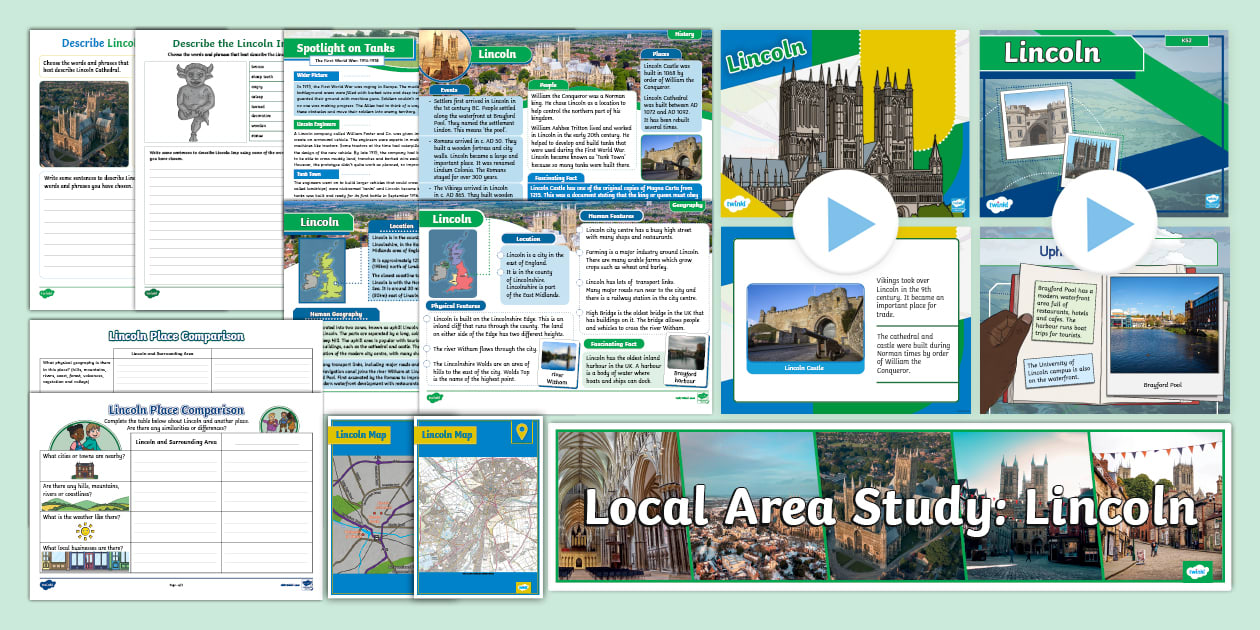The width and height of the screenshot is (1260, 630).
Task: Tick the circle beside 'Lincoln is a city'
Action: pyautogui.click(x=499, y=254)
